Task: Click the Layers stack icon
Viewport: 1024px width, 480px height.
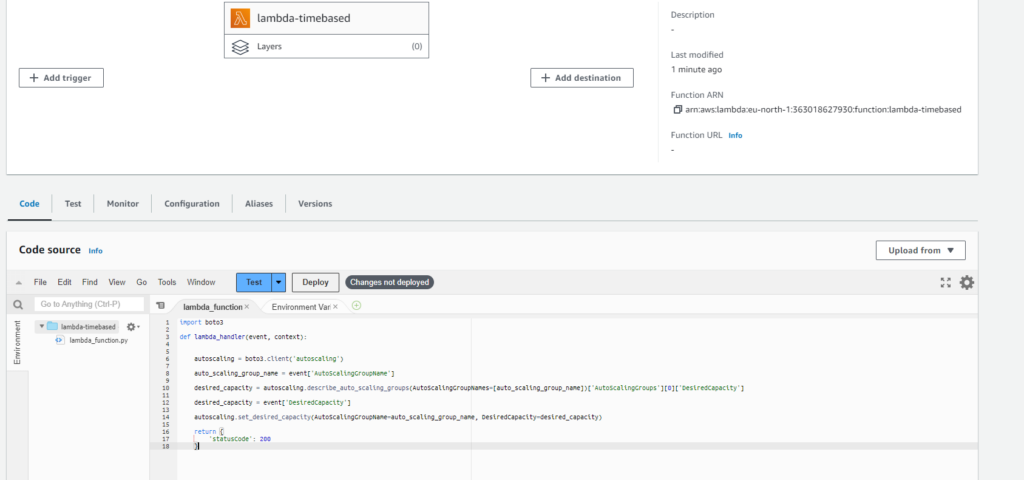Action: pos(240,47)
